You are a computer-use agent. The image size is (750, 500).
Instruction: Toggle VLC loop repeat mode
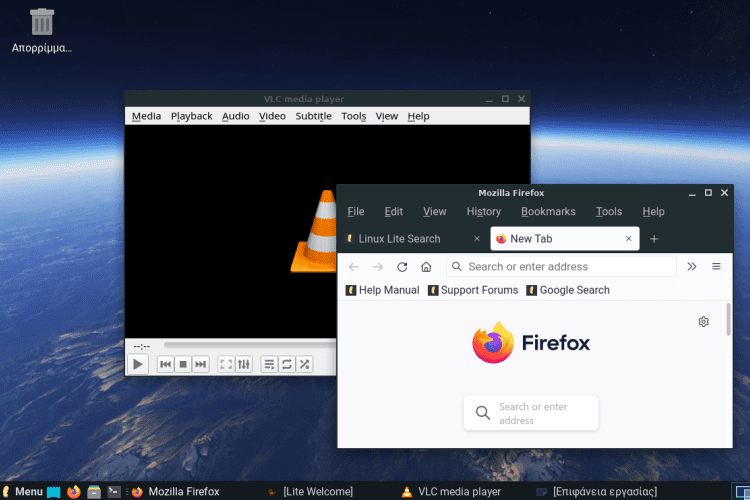coord(287,365)
